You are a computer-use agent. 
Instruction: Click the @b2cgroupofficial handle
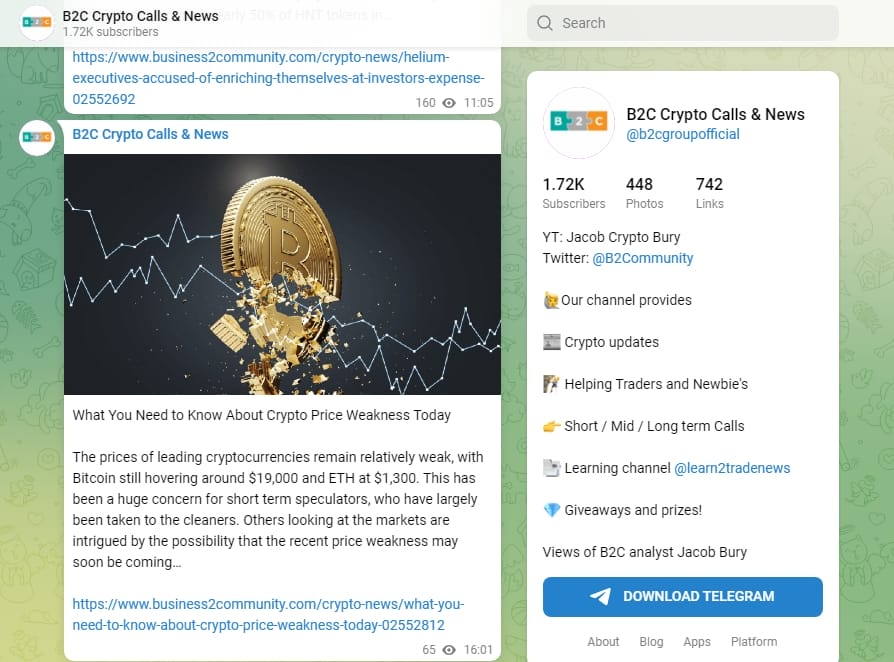(683, 134)
